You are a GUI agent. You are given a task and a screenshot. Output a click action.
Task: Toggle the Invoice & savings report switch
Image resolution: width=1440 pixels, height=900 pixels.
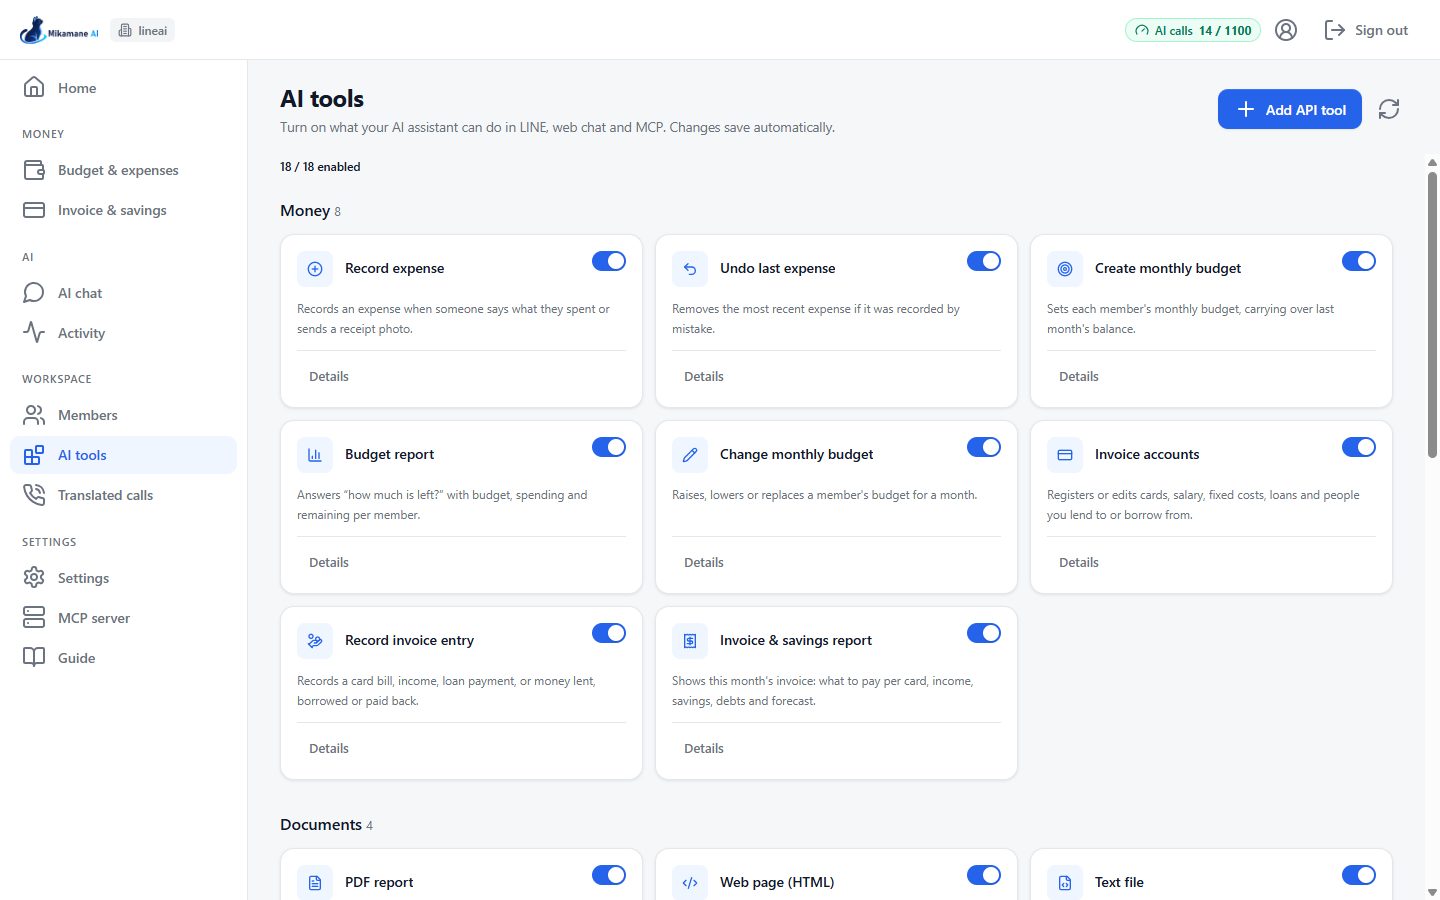[x=984, y=633]
